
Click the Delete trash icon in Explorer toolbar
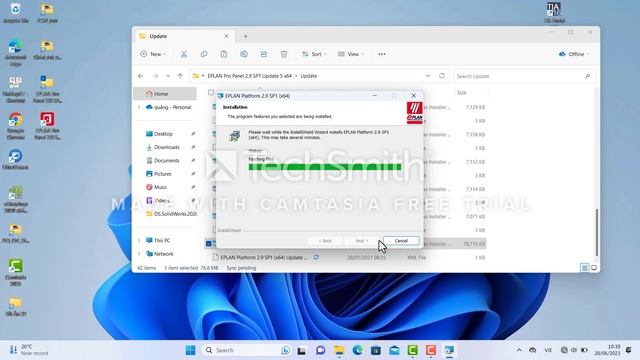point(284,54)
